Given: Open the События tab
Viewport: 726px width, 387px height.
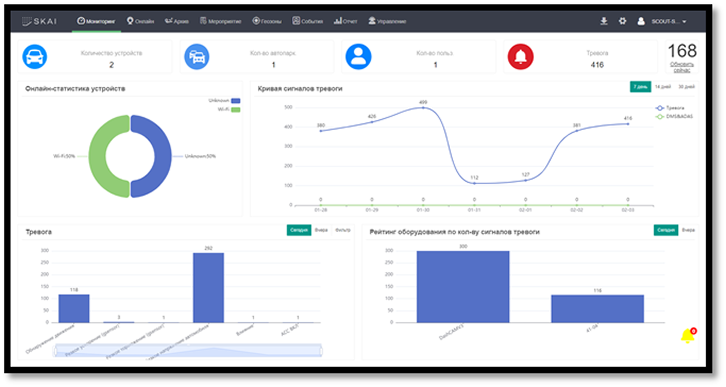Looking at the screenshot, I should pyautogui.click(x=307, y=21).
